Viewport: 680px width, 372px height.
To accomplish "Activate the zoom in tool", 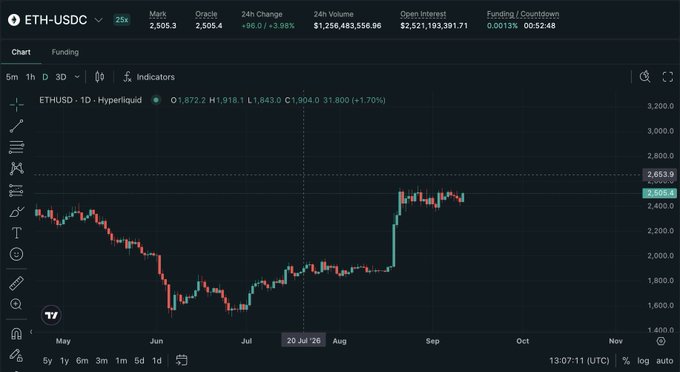I will (16, 304).
